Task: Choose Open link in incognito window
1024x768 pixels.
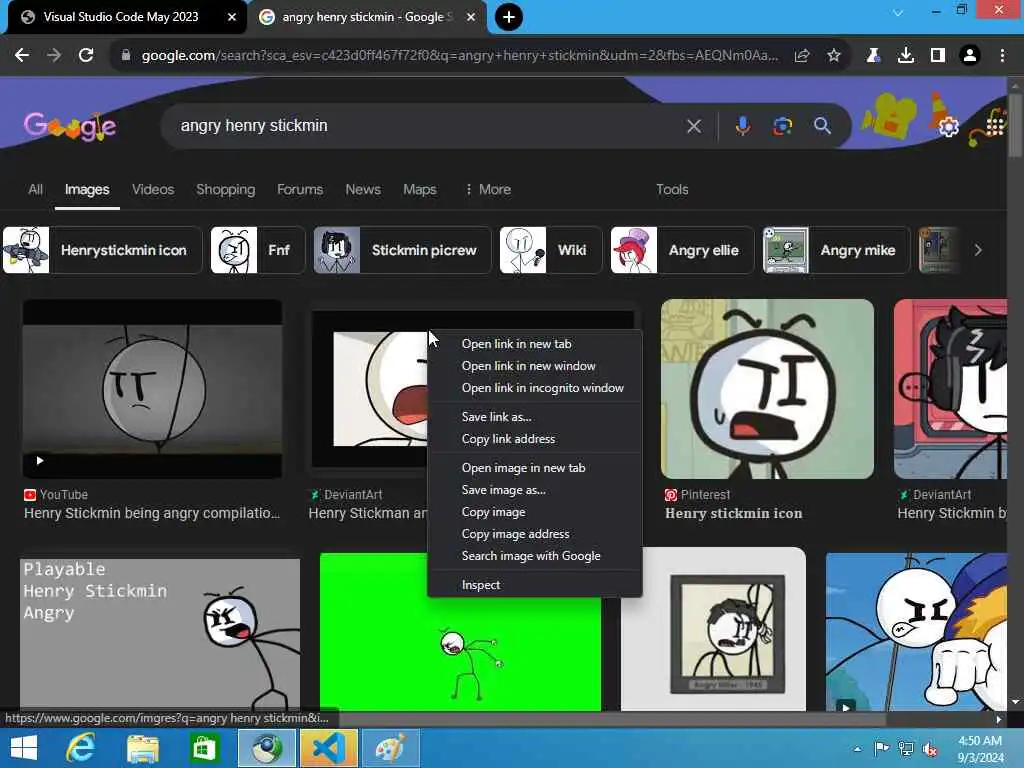Action: 534,388
